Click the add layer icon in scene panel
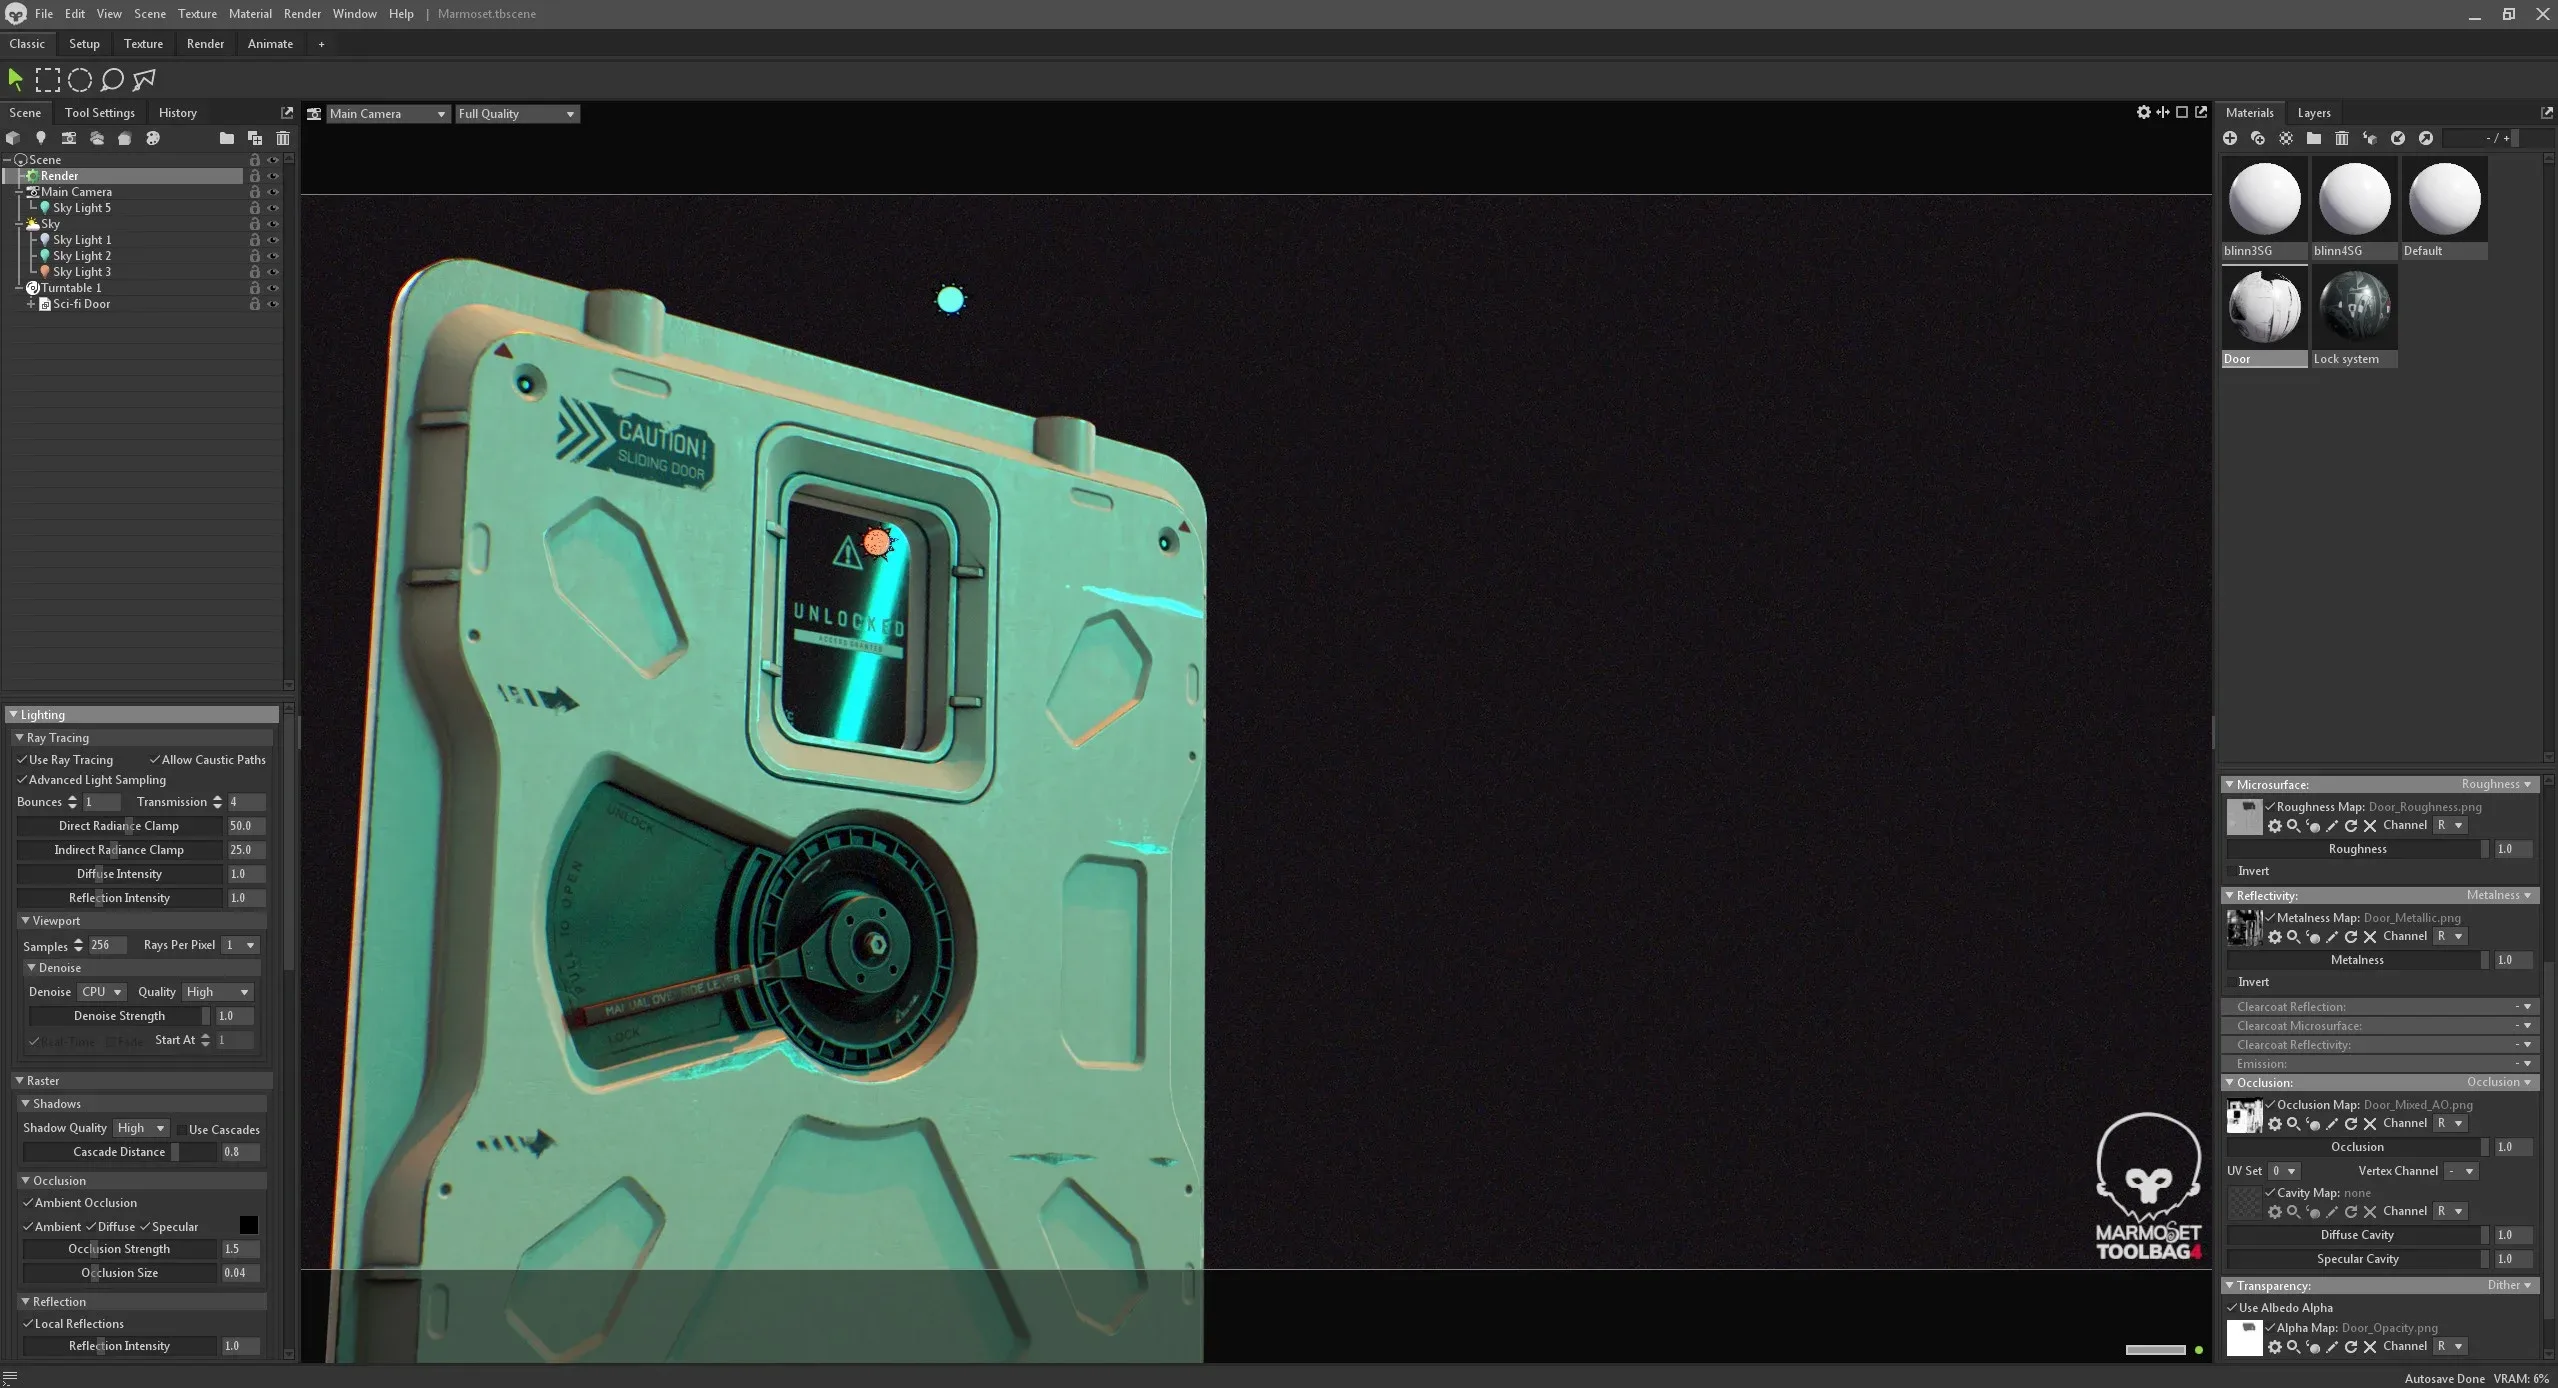This screenshot has height=1388, width=2558. point(255,138)
